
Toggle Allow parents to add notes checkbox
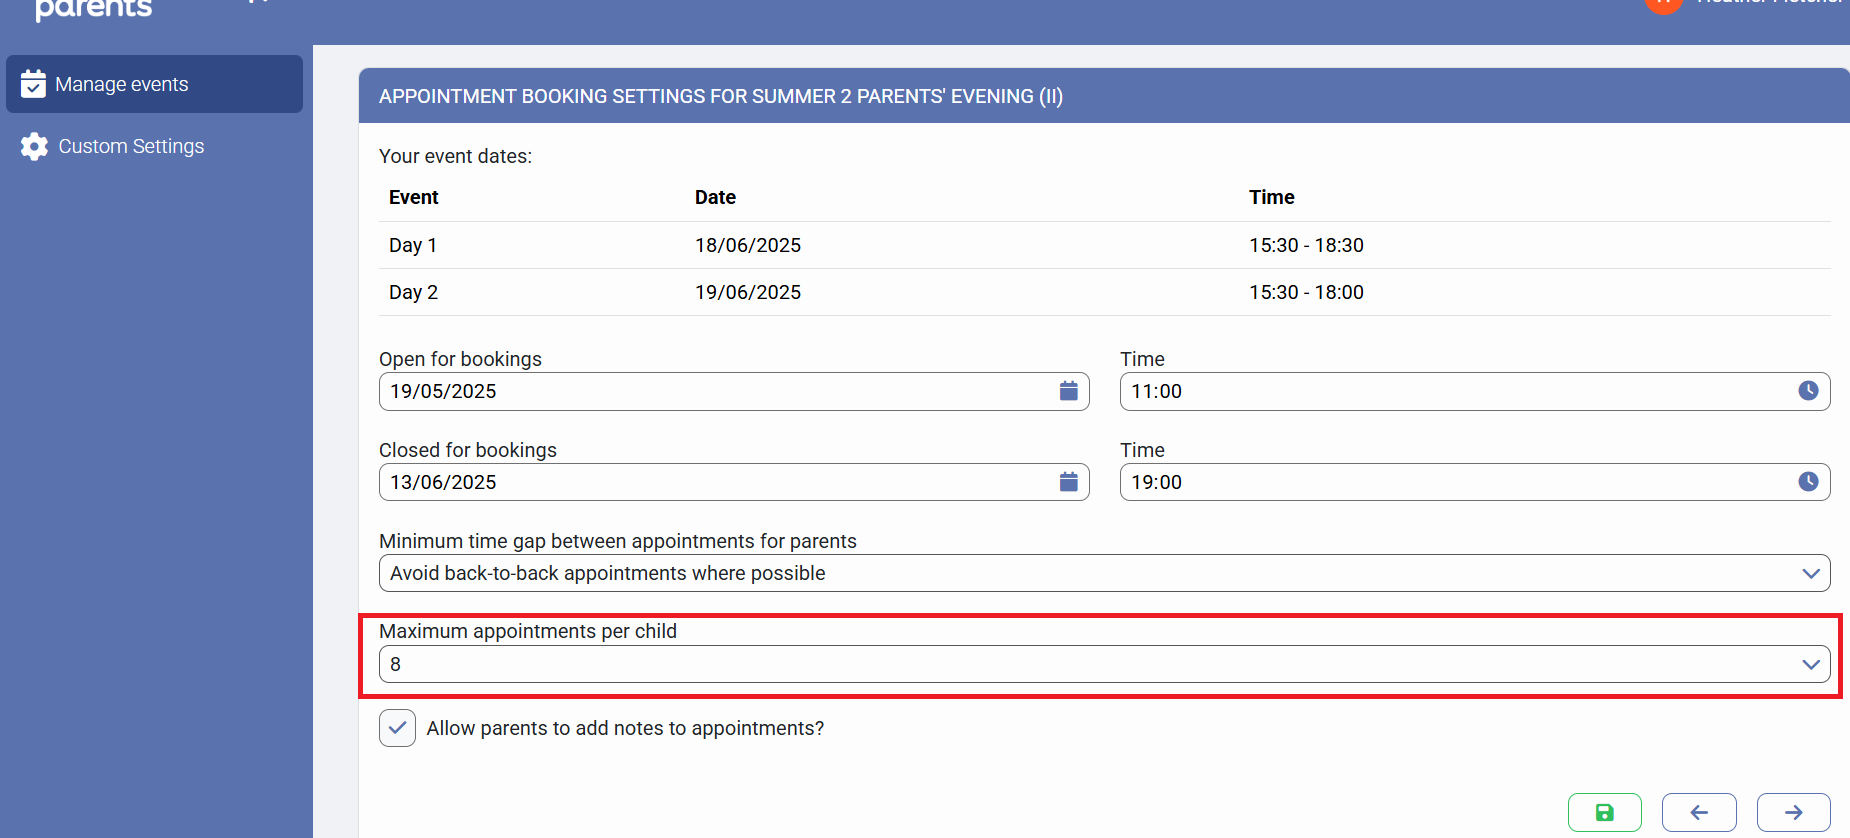click(x=397, y=728)
